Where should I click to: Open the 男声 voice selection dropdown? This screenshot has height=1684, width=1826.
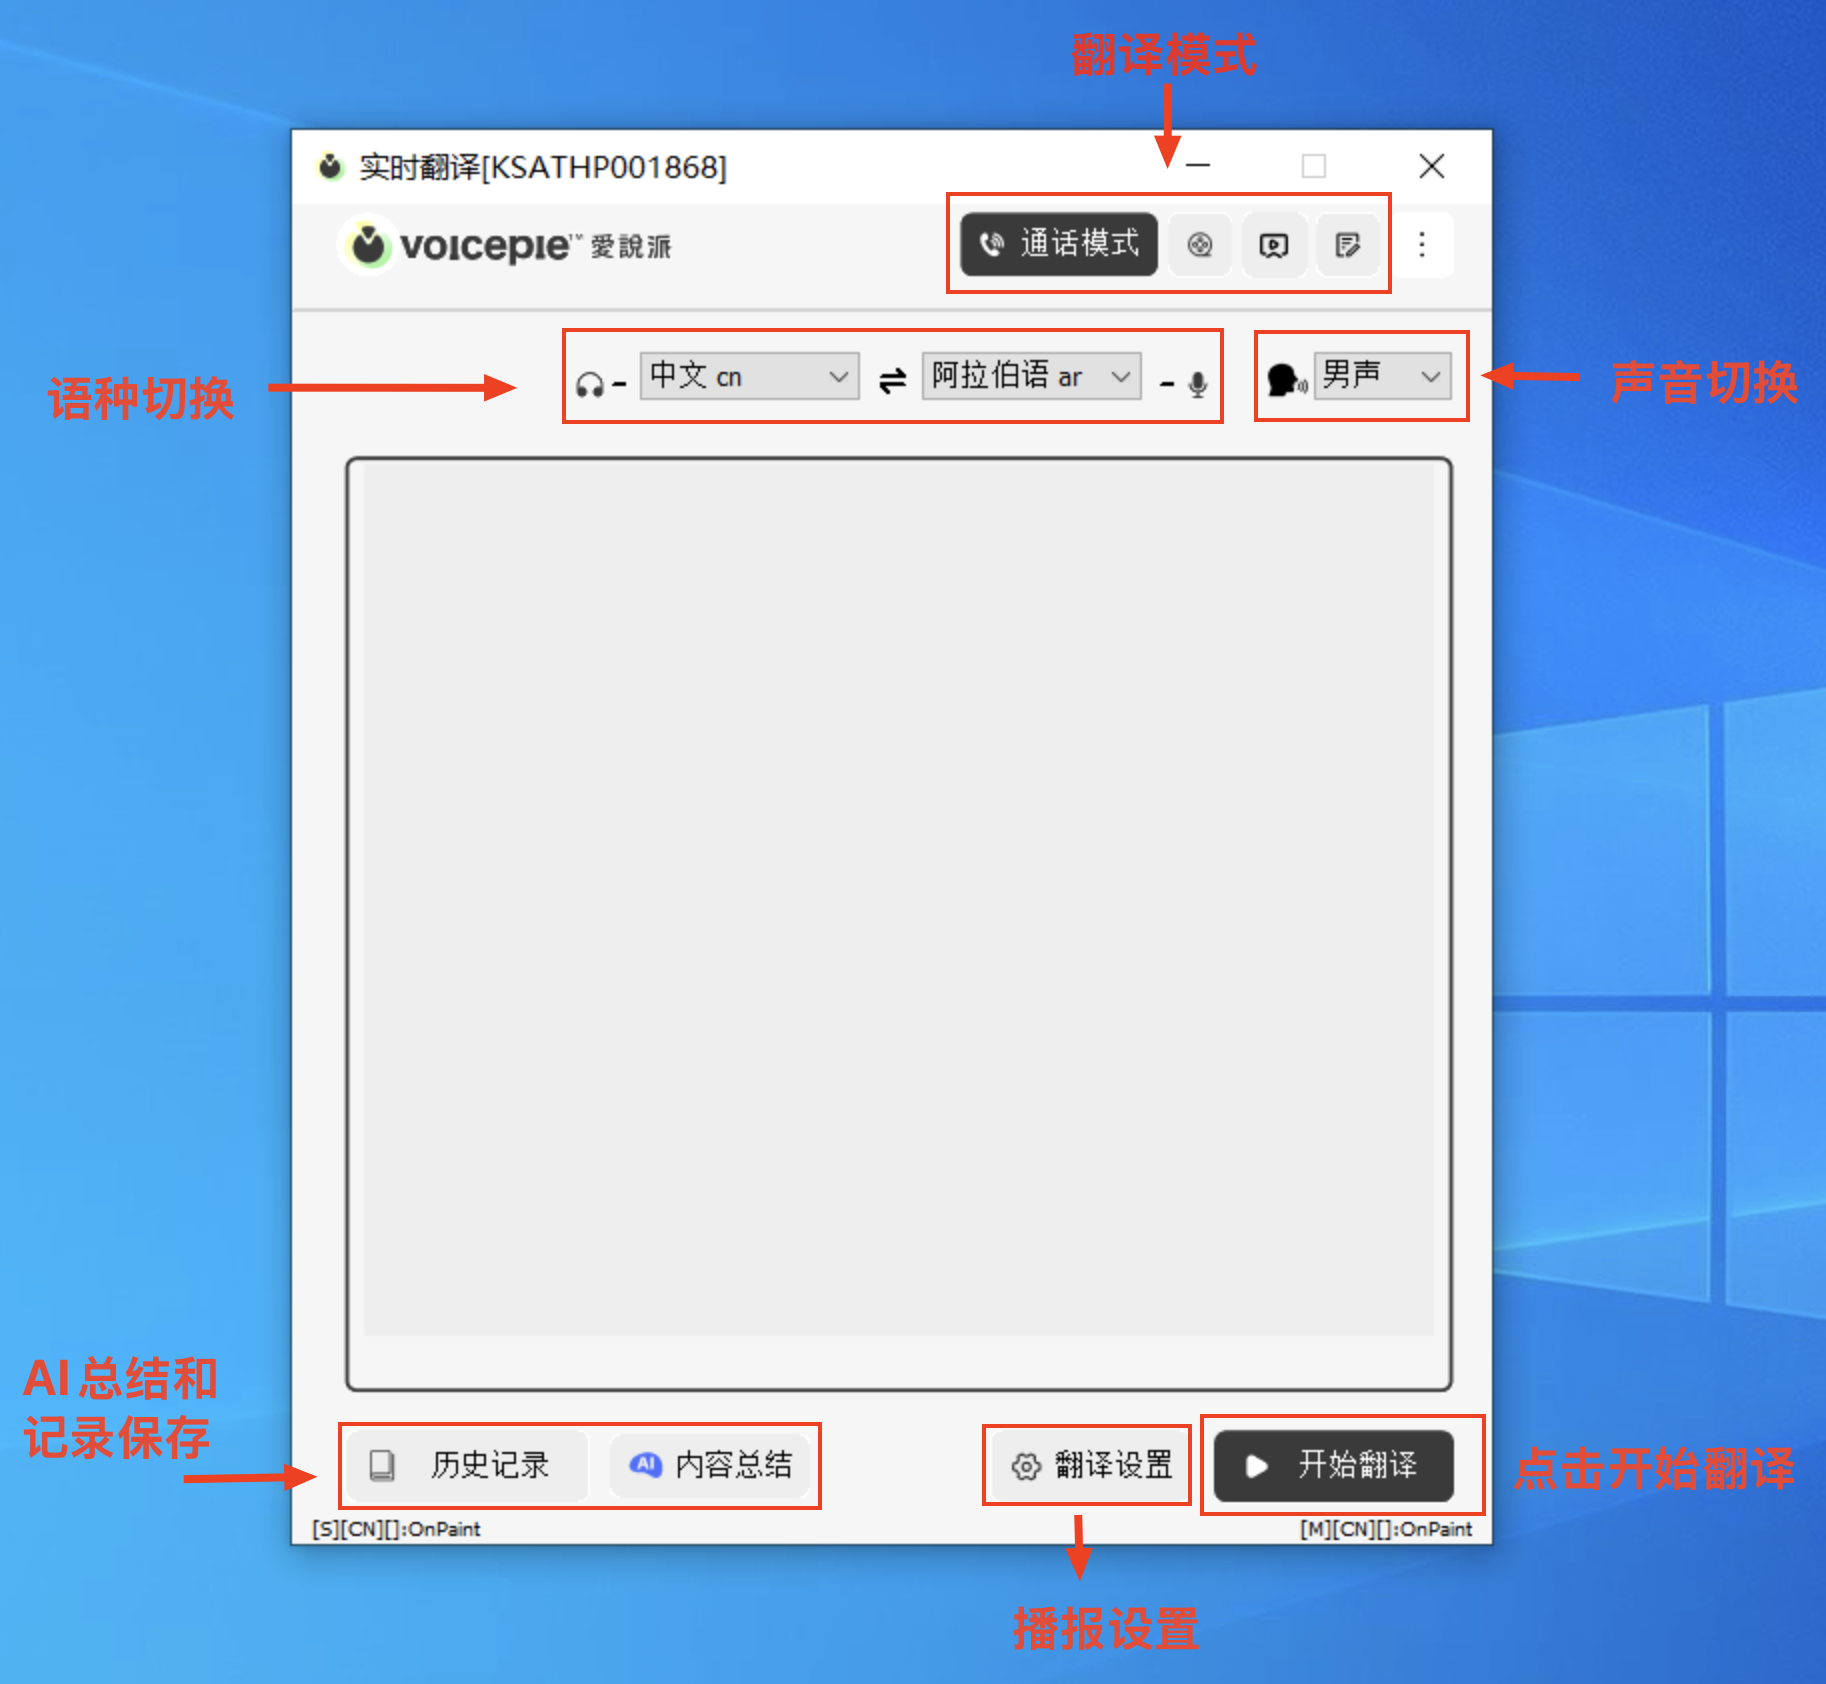1382,376
